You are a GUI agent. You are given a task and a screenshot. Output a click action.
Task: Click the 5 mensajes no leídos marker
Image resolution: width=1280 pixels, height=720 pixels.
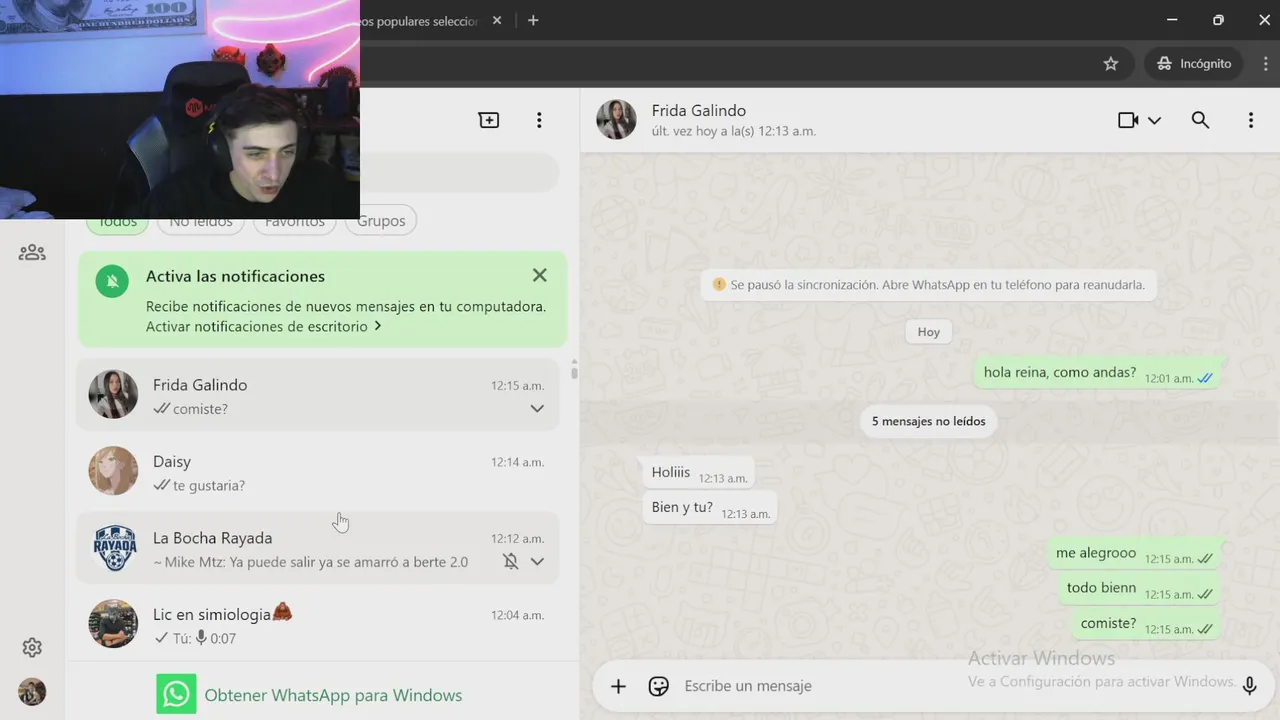[928, 421]
